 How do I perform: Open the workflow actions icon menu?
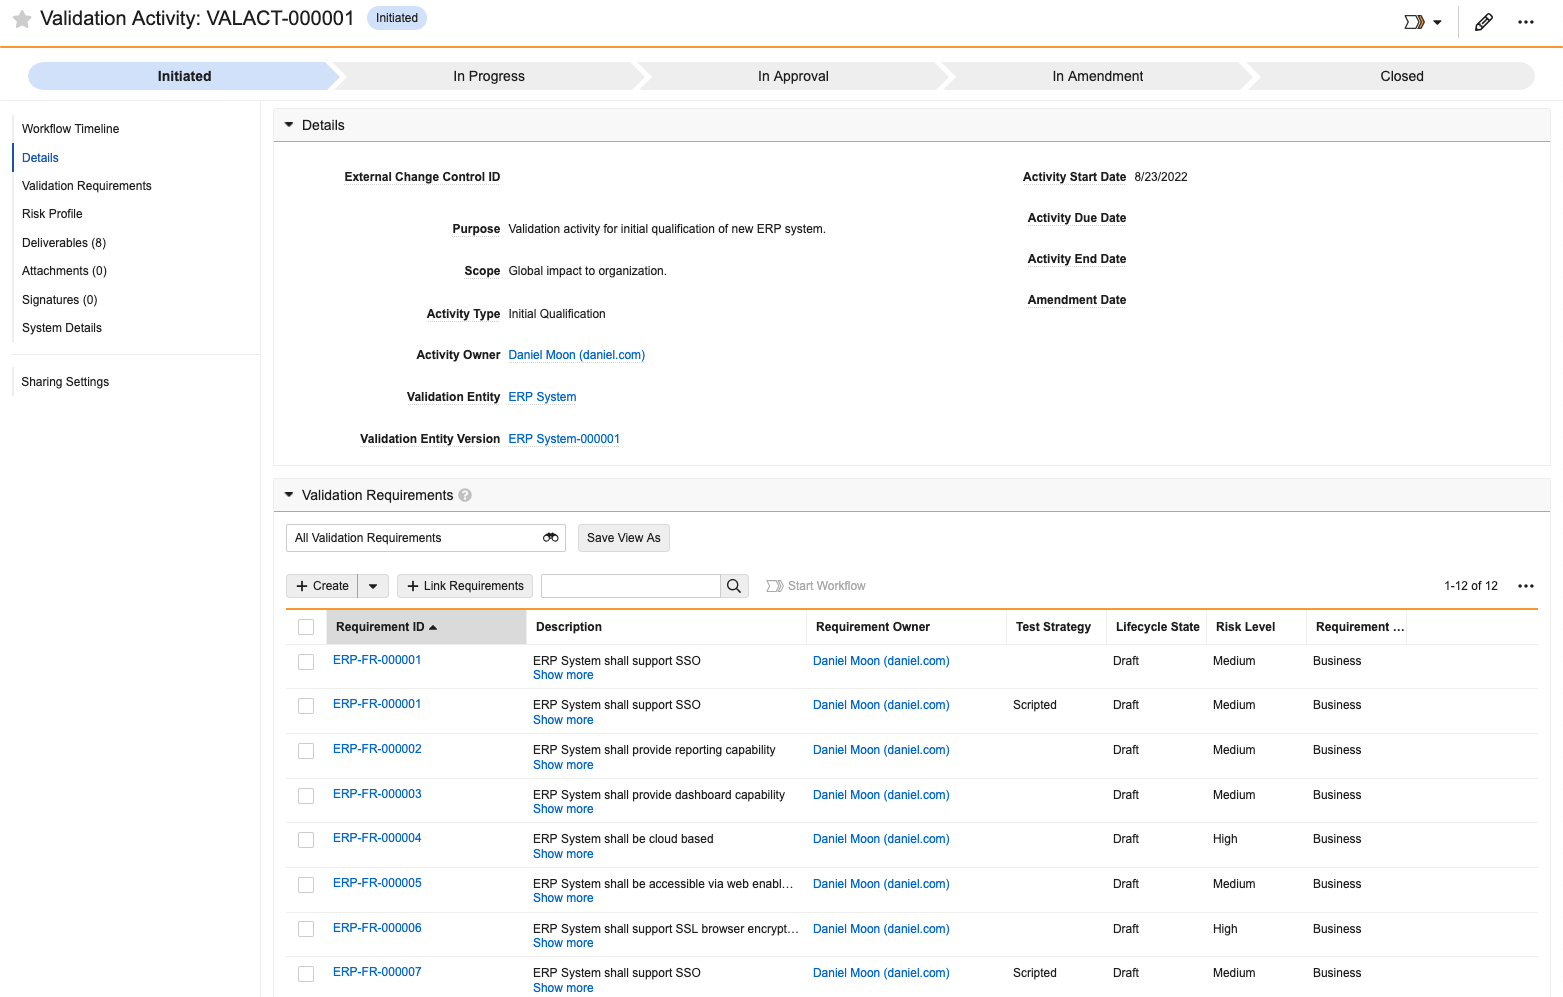pyautogui.click(x=1422, y=22)
